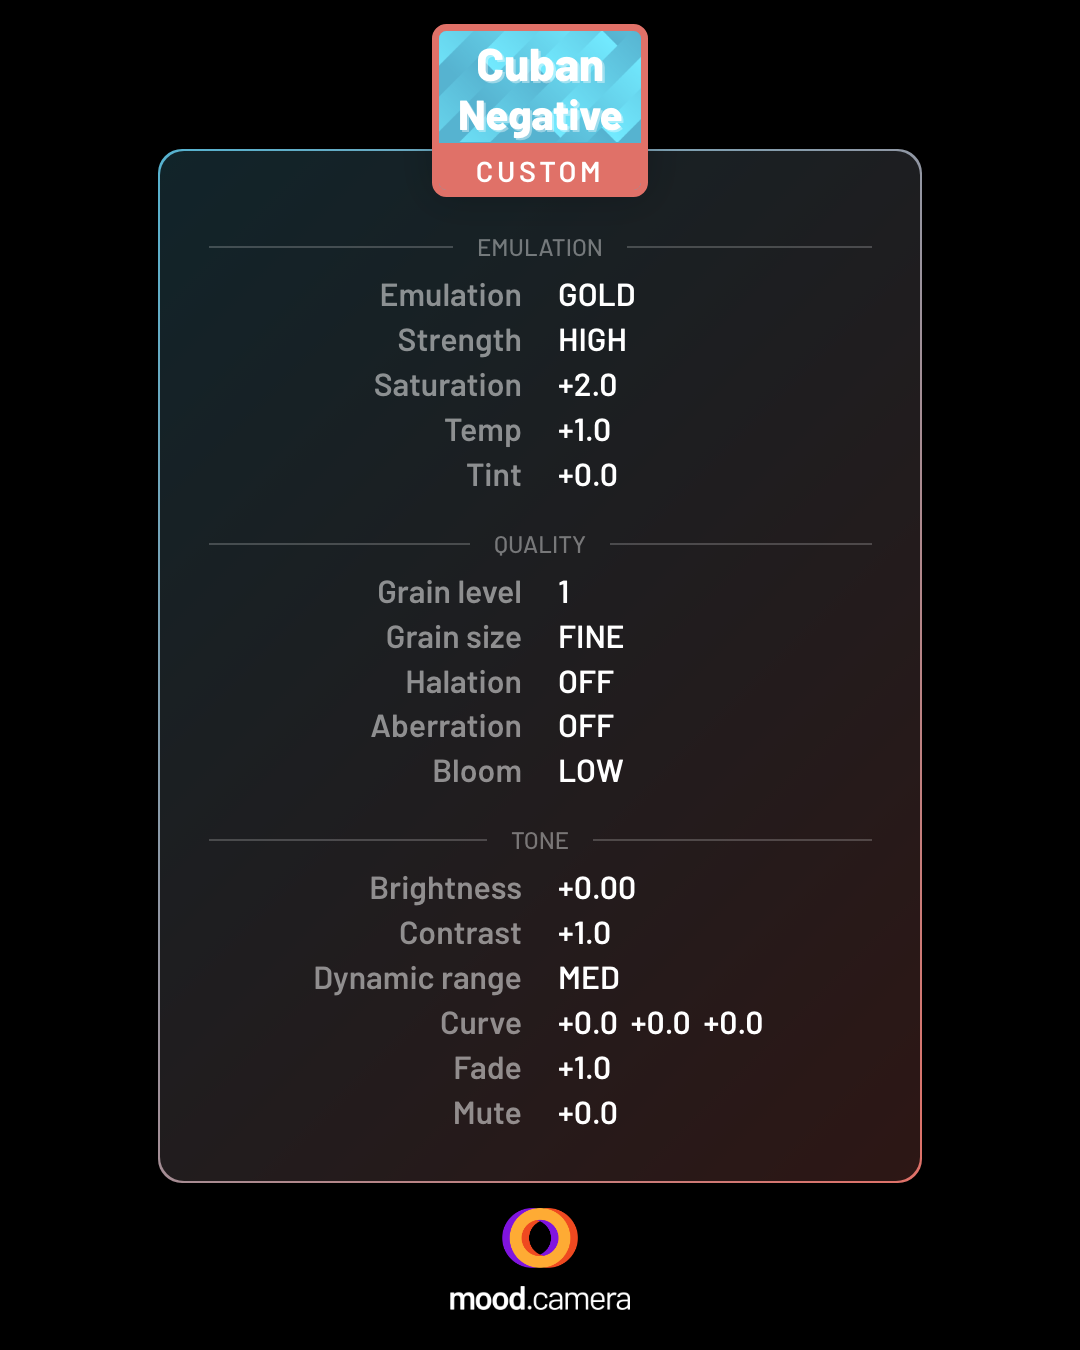Open the mood.camera text link

[x=540, y=1299]
